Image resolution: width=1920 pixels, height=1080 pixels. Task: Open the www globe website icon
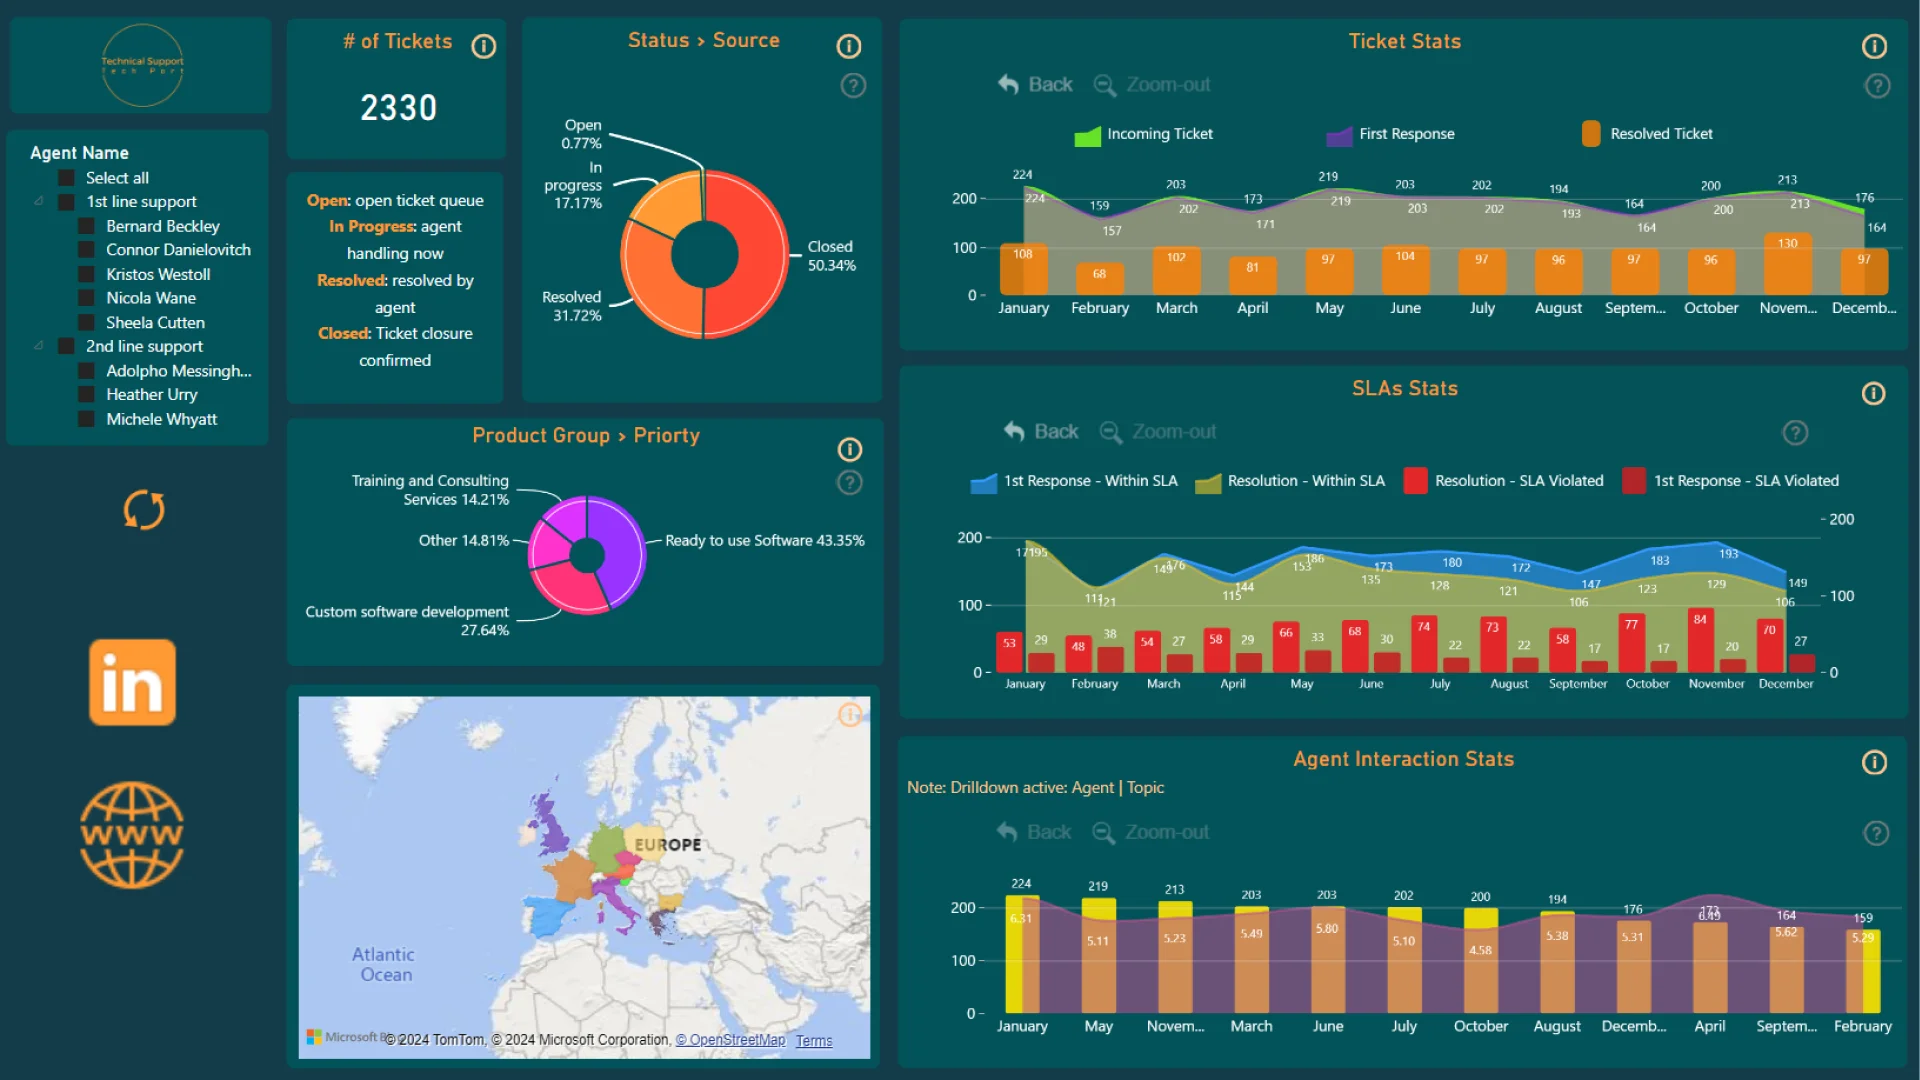132,835
